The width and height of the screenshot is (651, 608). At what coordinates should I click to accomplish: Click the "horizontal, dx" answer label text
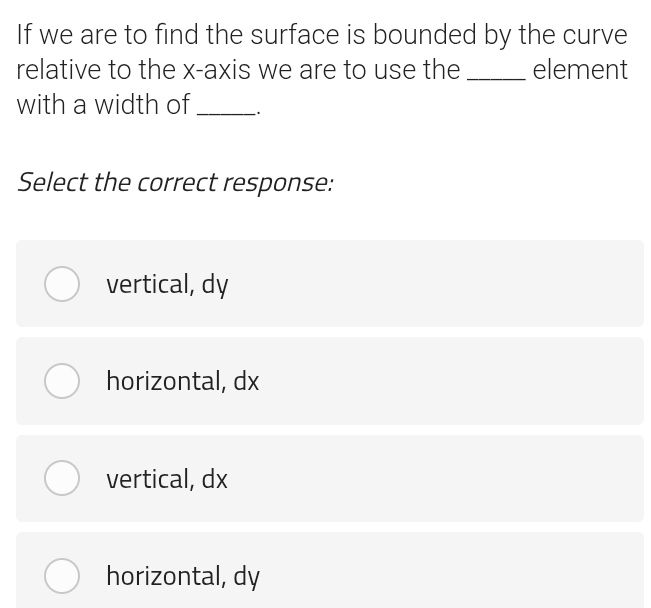pos(182,381)
